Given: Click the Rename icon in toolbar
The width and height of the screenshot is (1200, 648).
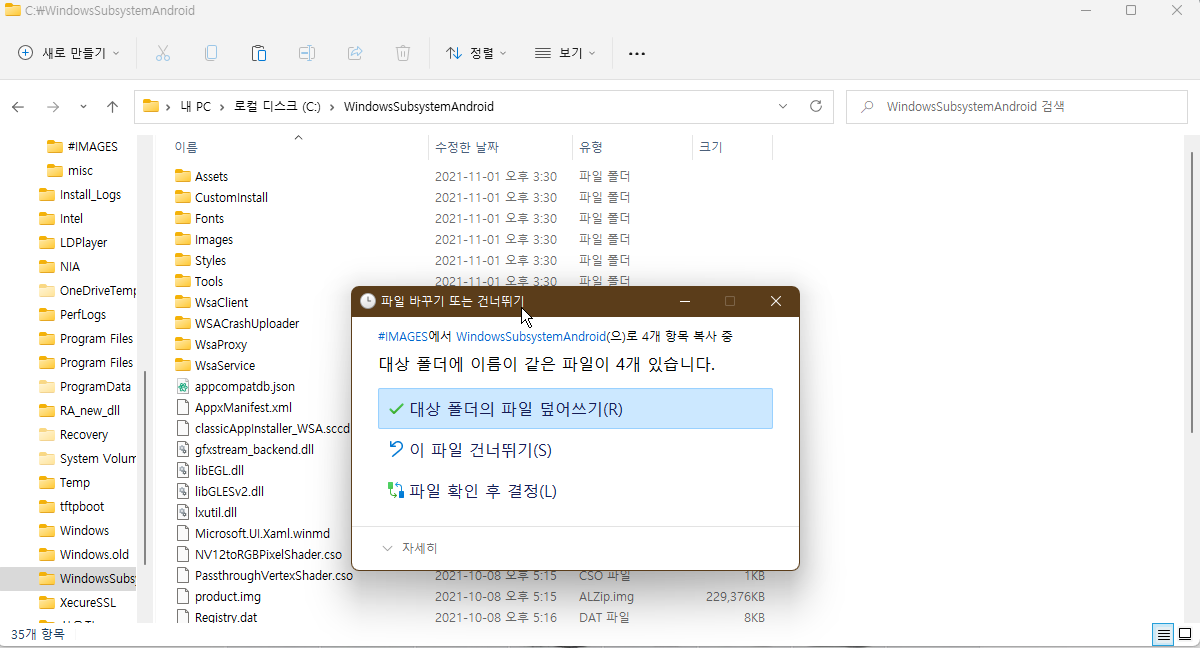Looking at the screenshot, I should click(307, 53).
